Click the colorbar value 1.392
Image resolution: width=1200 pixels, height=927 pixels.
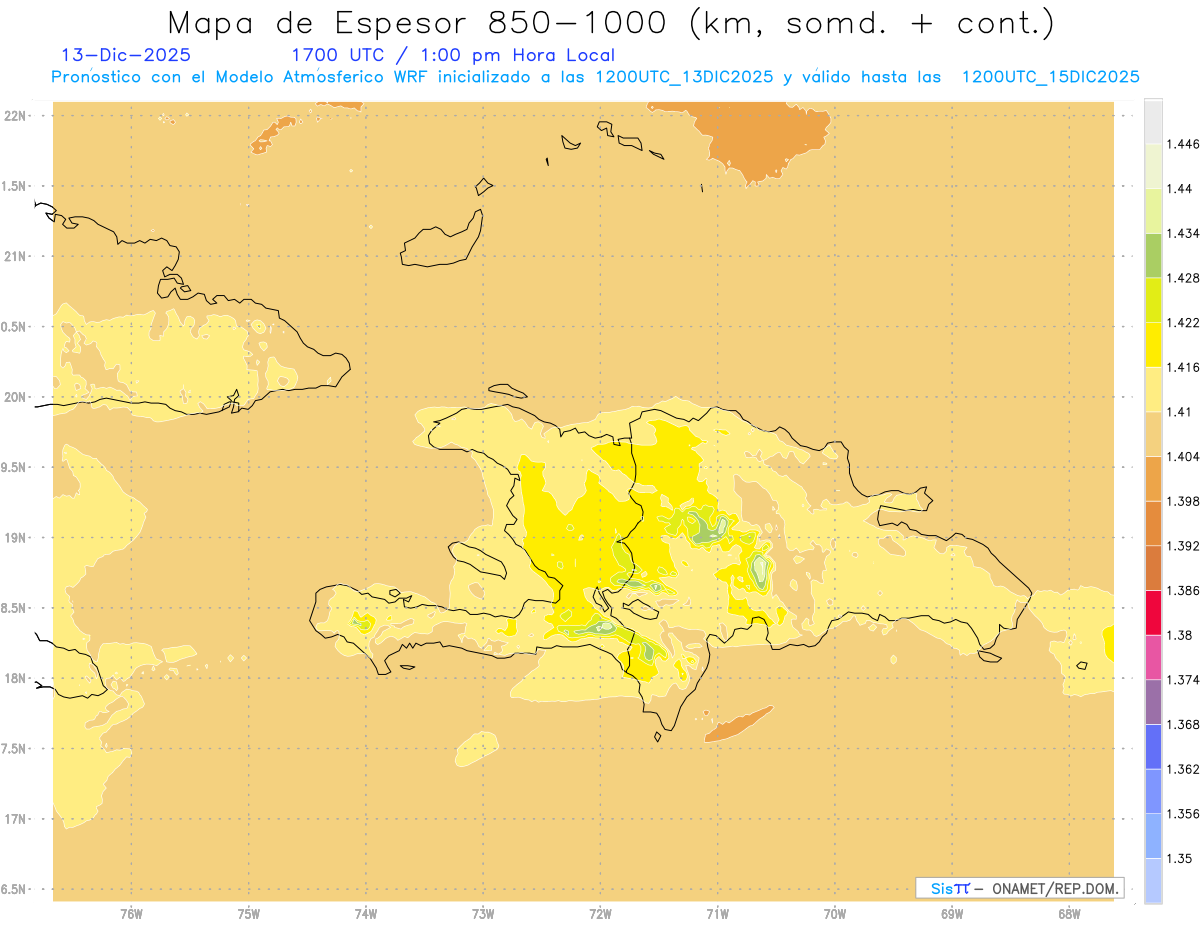pos(1181,546)
